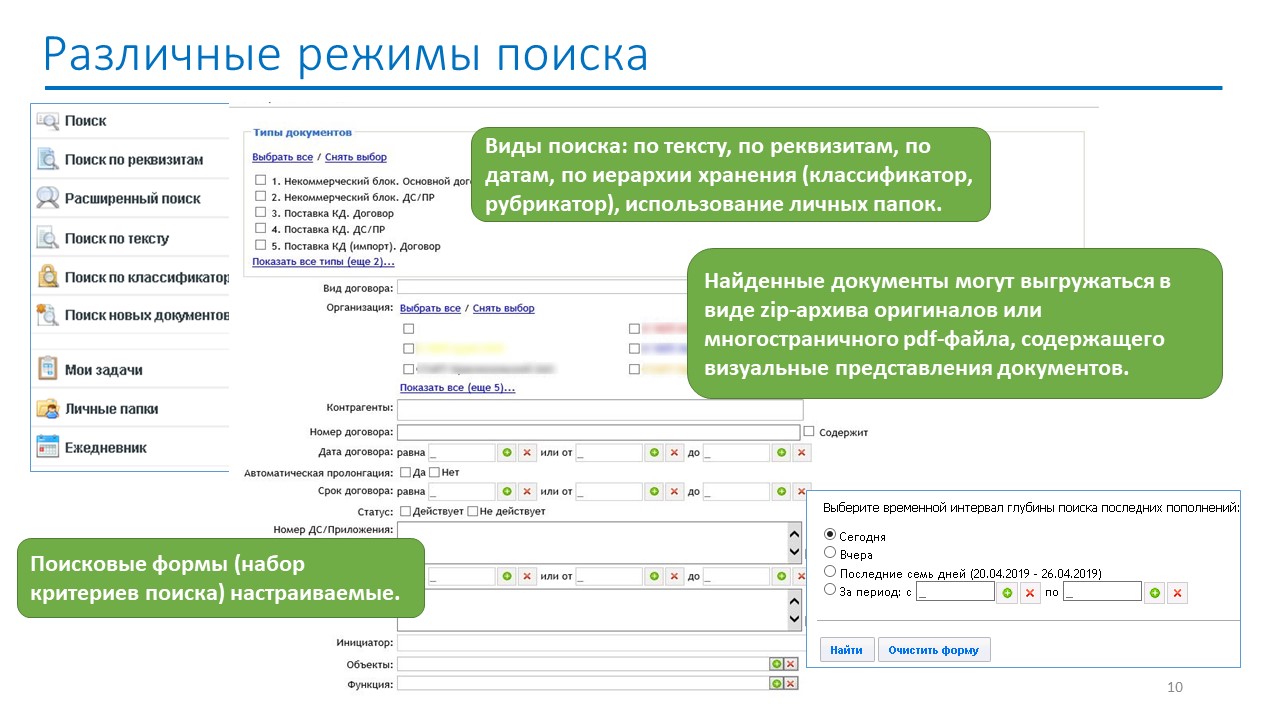Focus the Дата договора равна date field

pos(461,453)
